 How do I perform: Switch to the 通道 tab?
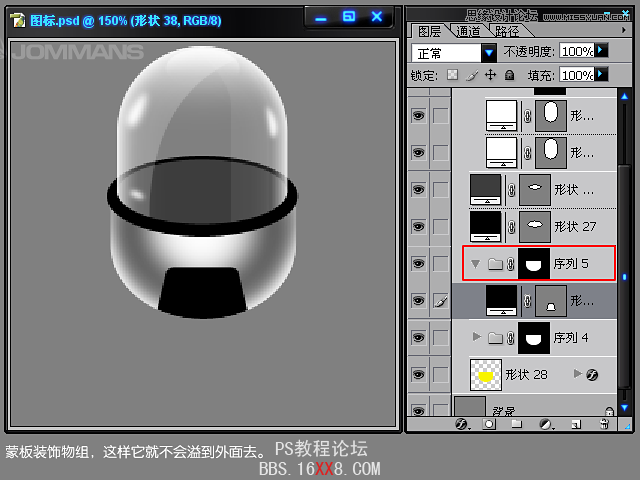coord(468,30)
